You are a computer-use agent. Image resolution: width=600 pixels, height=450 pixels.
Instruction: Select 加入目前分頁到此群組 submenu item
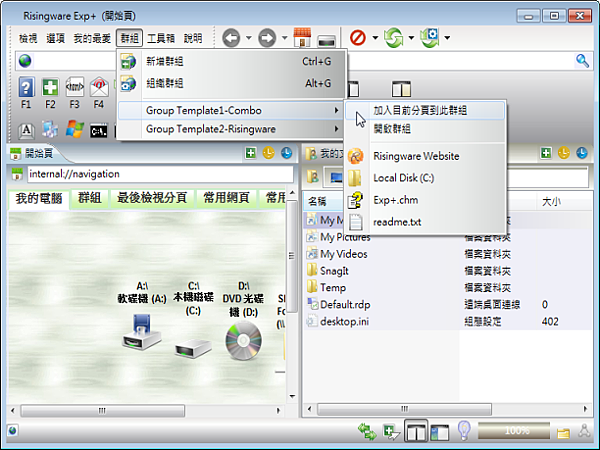click(x=425, y=111)
